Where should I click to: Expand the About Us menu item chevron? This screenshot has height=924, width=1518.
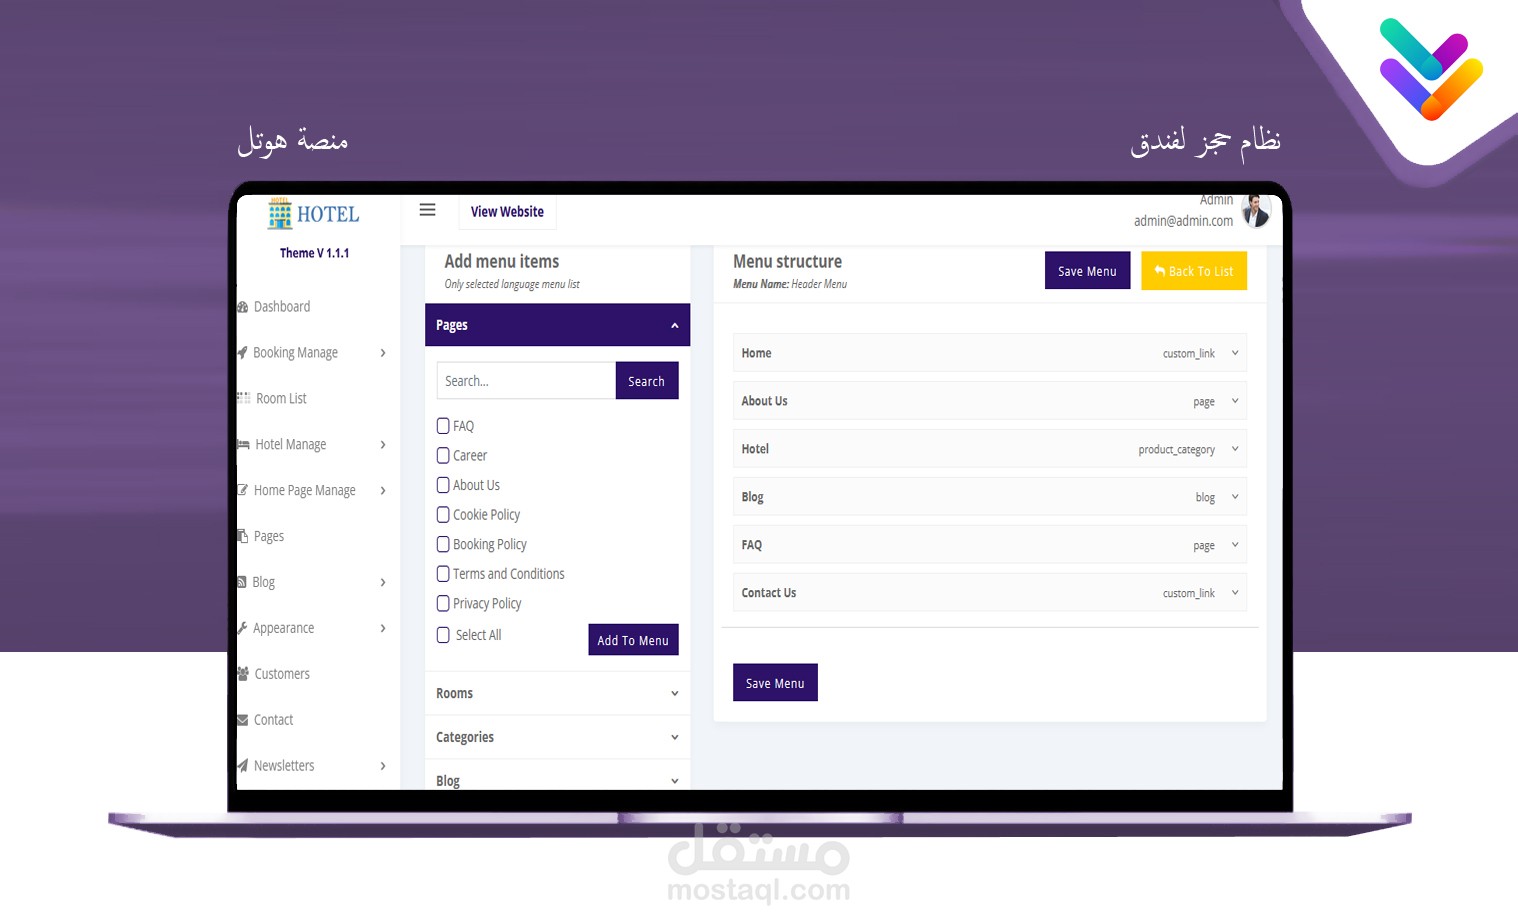(1235, 401)
